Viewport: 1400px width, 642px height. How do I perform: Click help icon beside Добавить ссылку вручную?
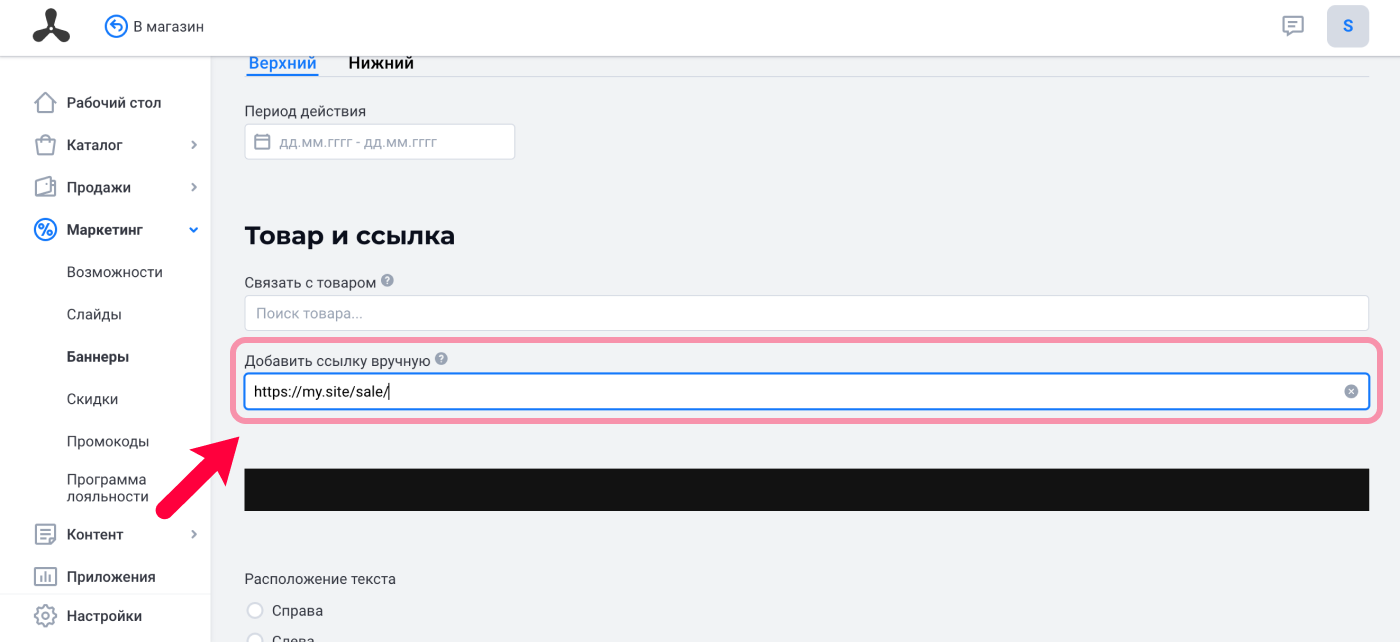[x=441, y=359]
